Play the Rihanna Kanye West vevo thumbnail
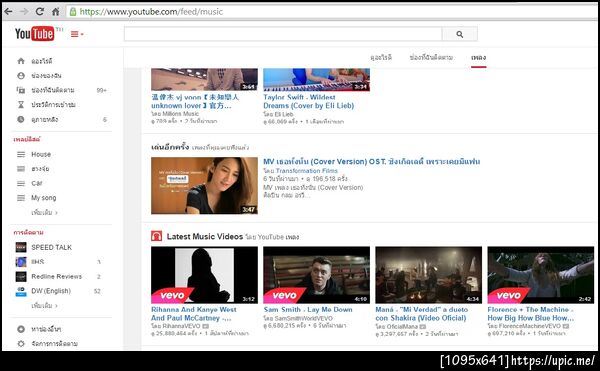Image resolution: width=600 pixels, height=371 pixels. click(x=204, y=275)
